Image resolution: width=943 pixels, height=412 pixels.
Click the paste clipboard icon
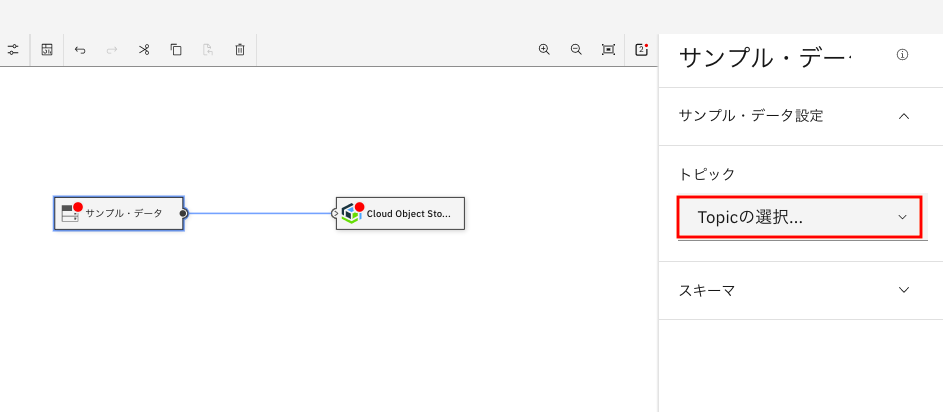click(x=207, y=50)
